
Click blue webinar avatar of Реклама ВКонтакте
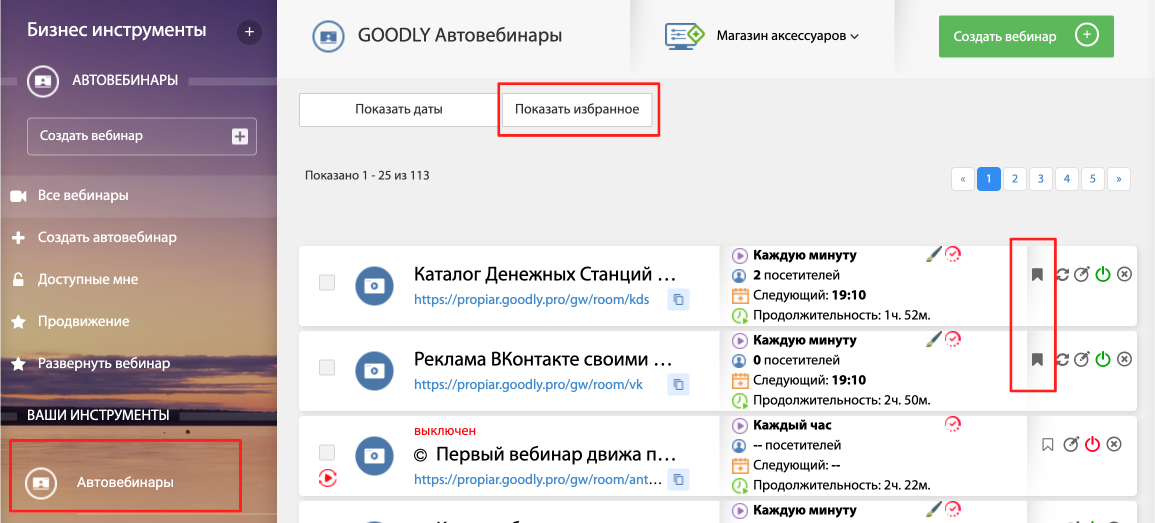pos(375,371)
